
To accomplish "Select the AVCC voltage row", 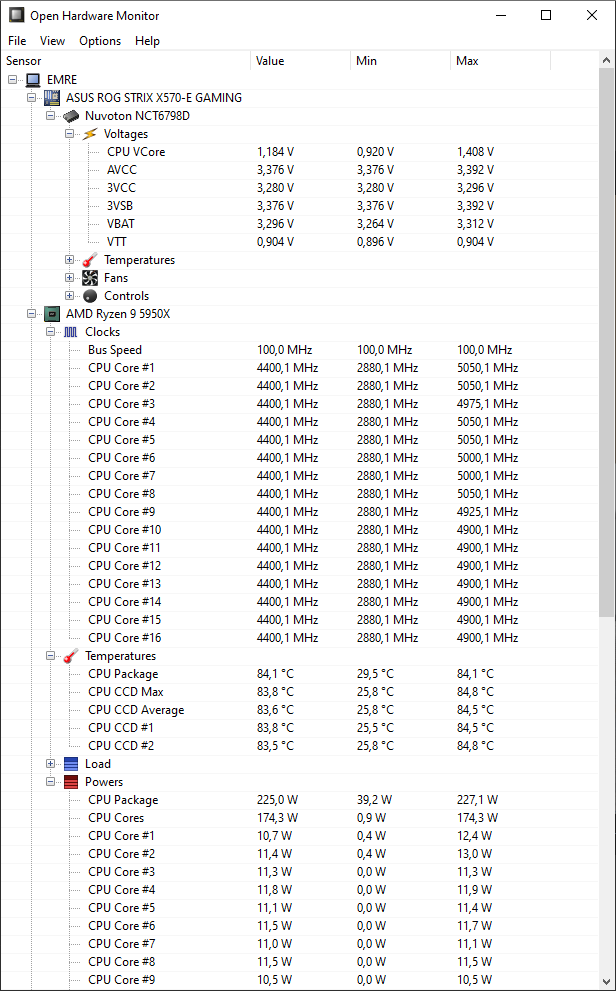I will (x=299, y=170).
